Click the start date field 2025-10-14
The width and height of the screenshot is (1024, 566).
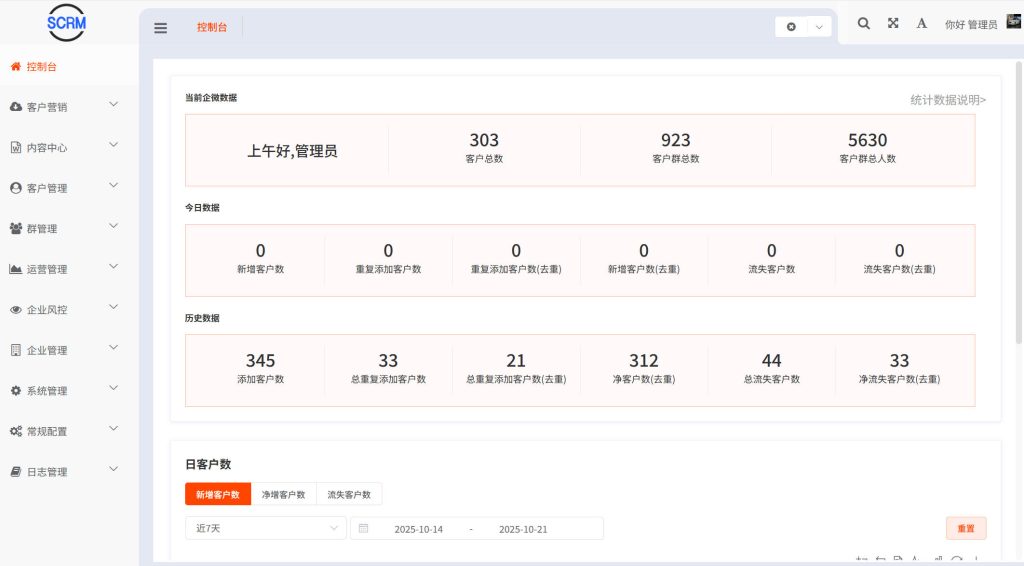click(x=418, y=529)
